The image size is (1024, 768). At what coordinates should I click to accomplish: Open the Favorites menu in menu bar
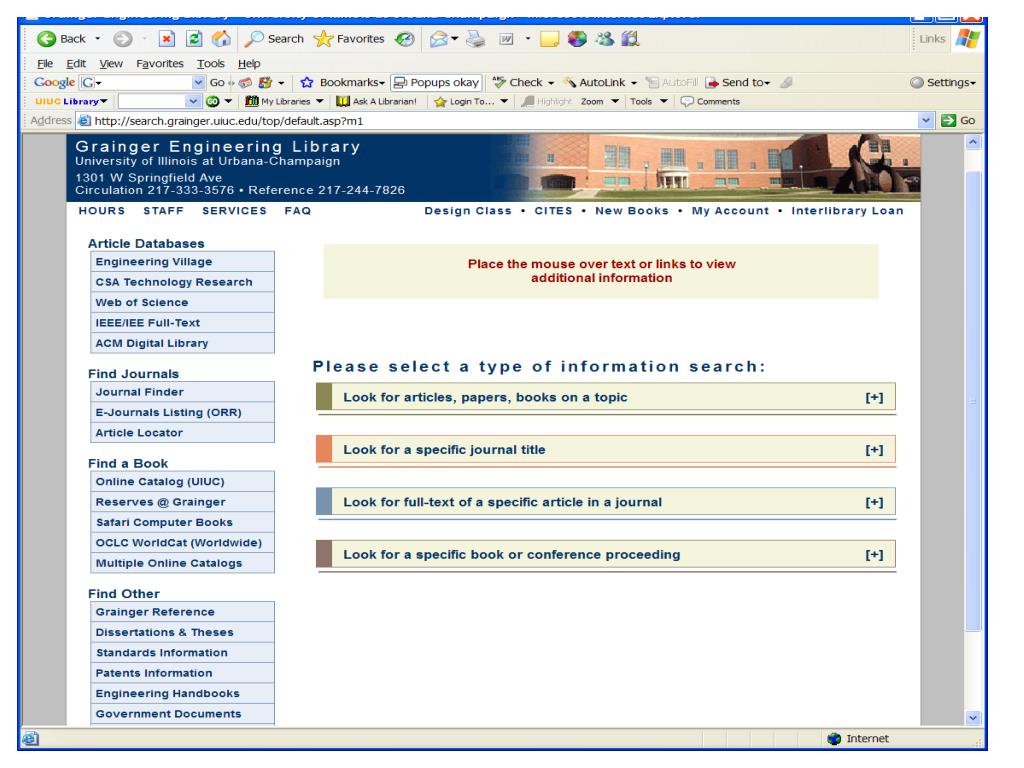coord(159,63)
